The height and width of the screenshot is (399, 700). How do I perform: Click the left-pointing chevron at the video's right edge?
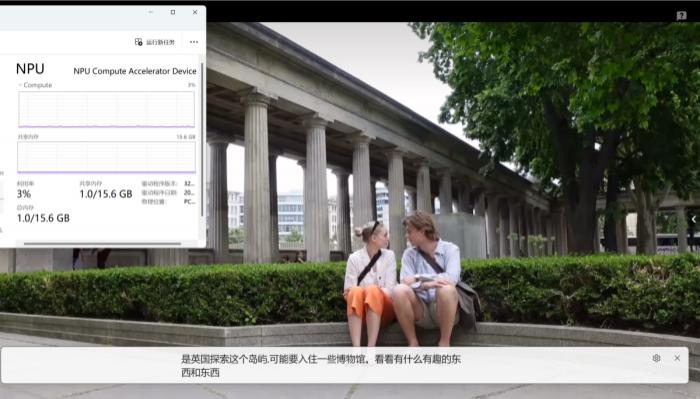(x=693, y=219)
